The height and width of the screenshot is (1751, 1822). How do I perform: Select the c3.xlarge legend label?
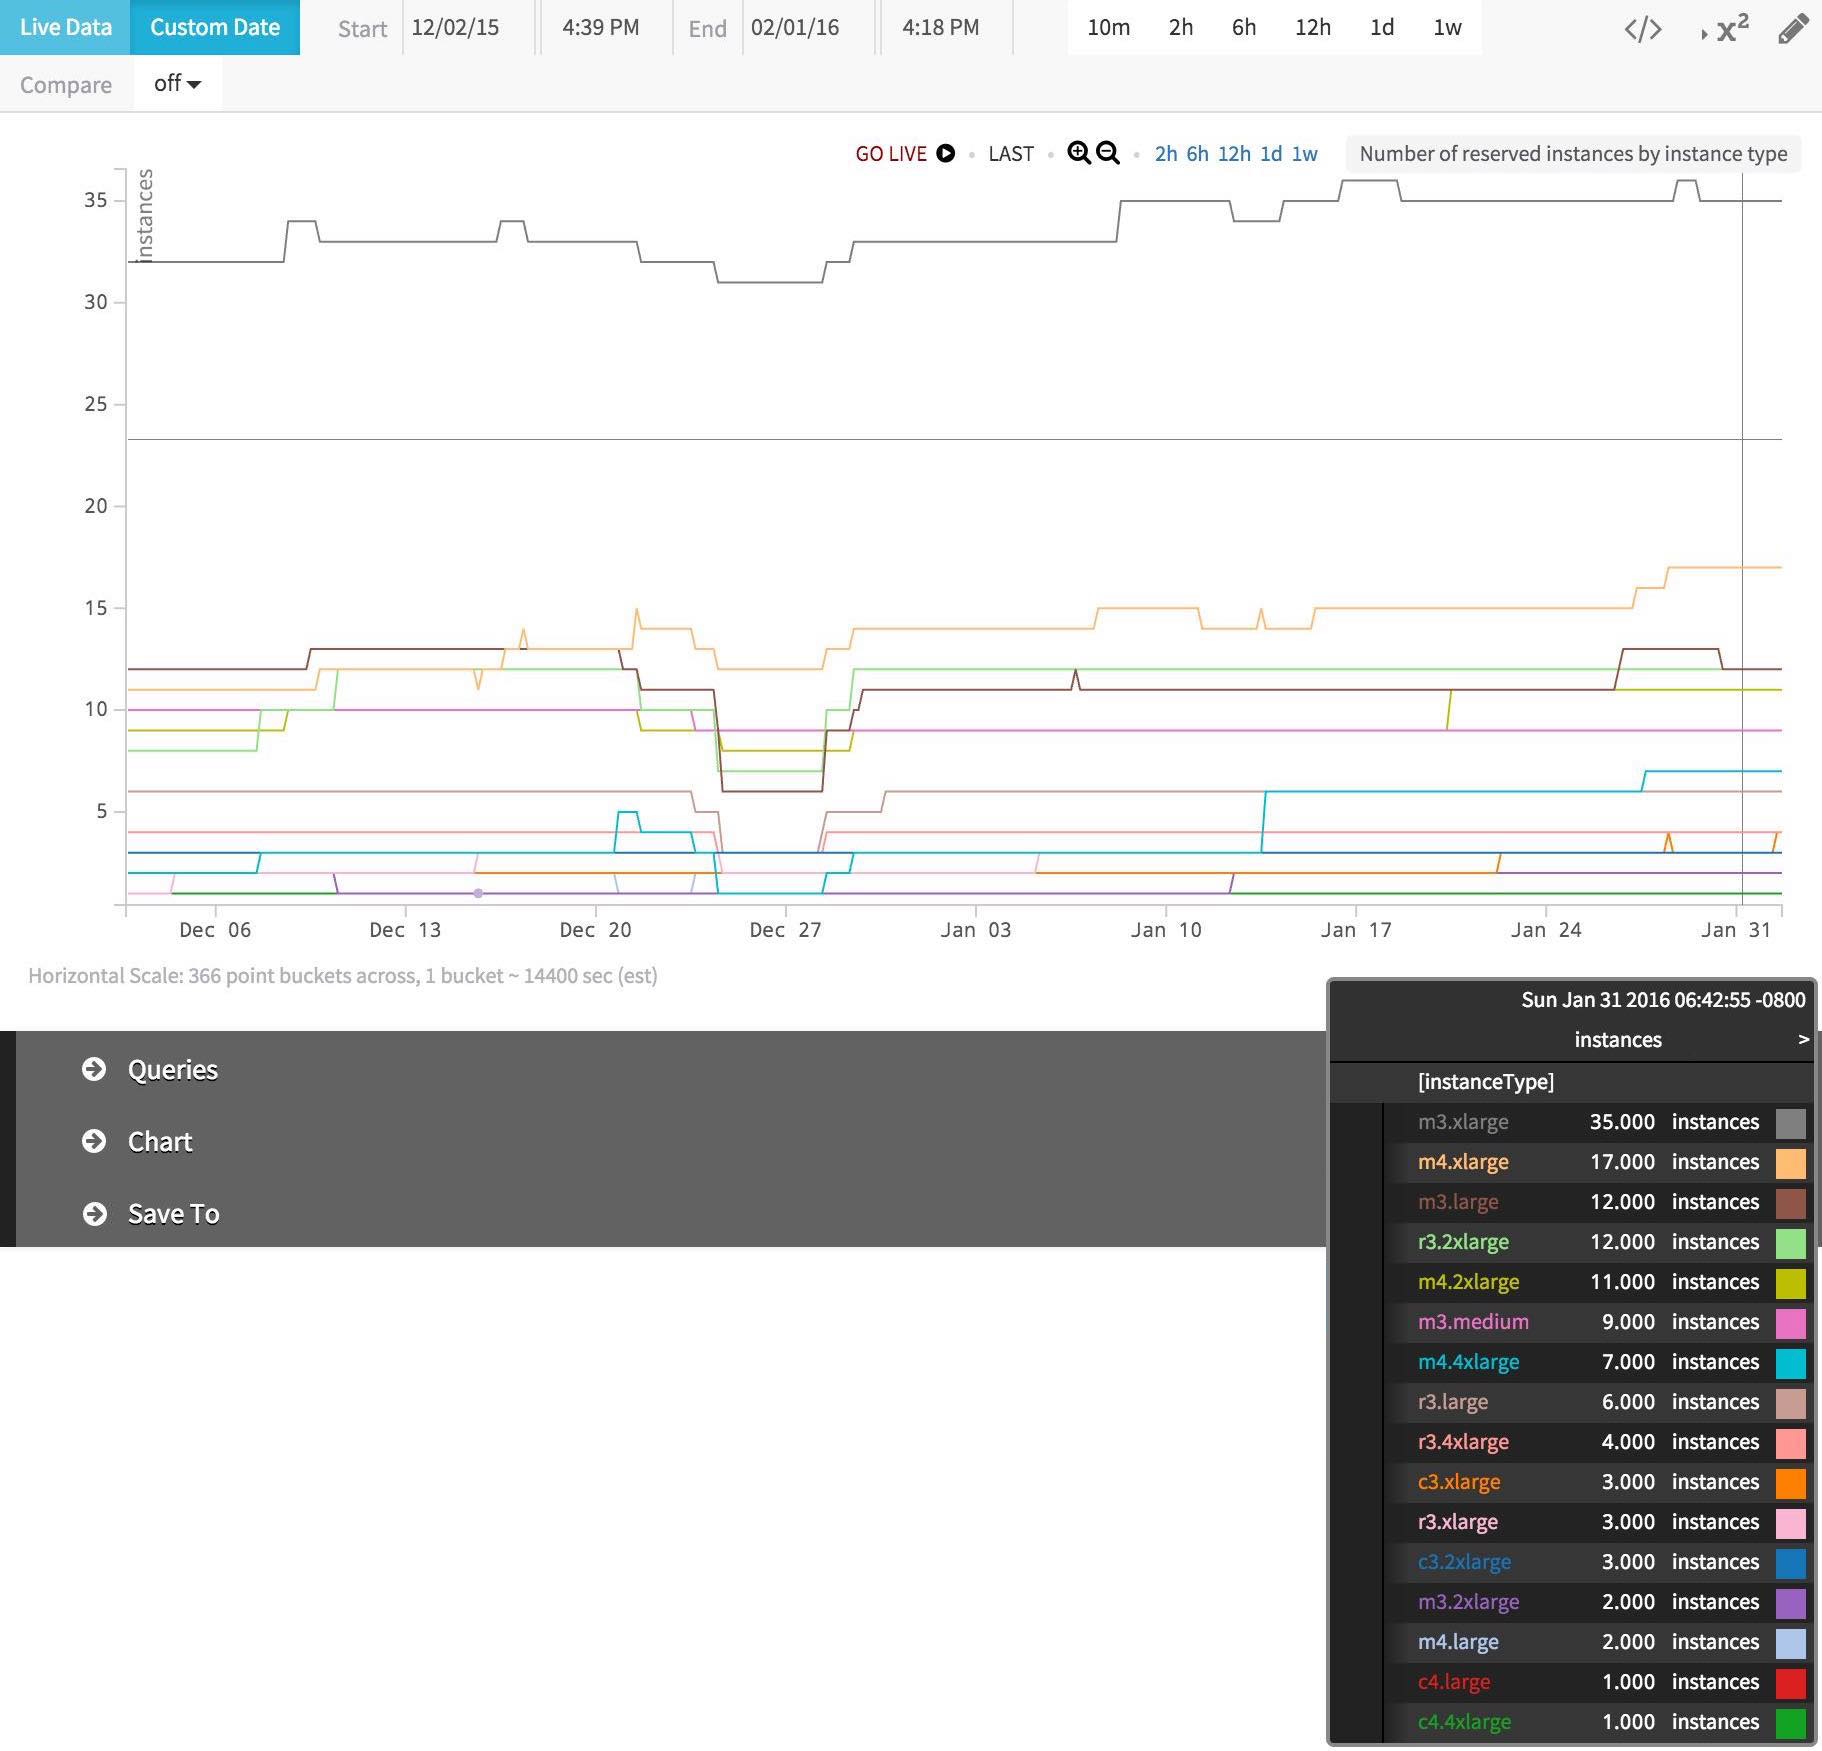click(1459, 1482)
